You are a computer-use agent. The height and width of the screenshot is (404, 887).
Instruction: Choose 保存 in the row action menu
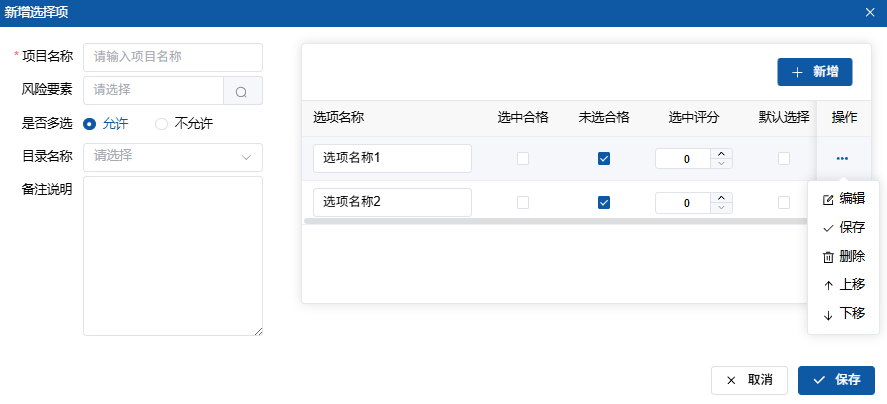coord(843,228)
